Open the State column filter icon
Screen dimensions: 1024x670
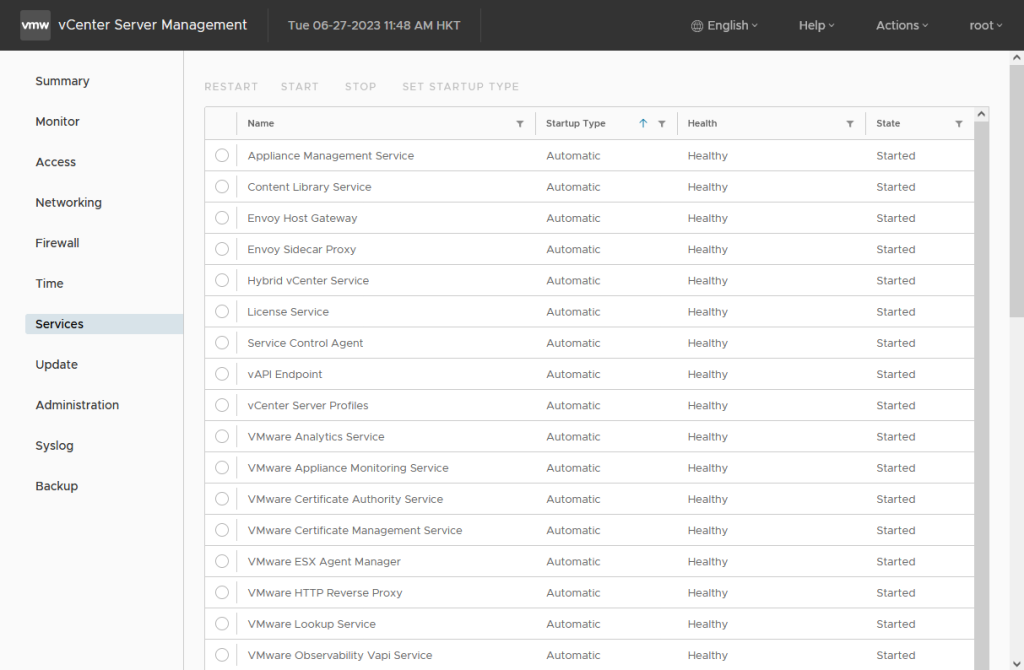click(959, 123)
